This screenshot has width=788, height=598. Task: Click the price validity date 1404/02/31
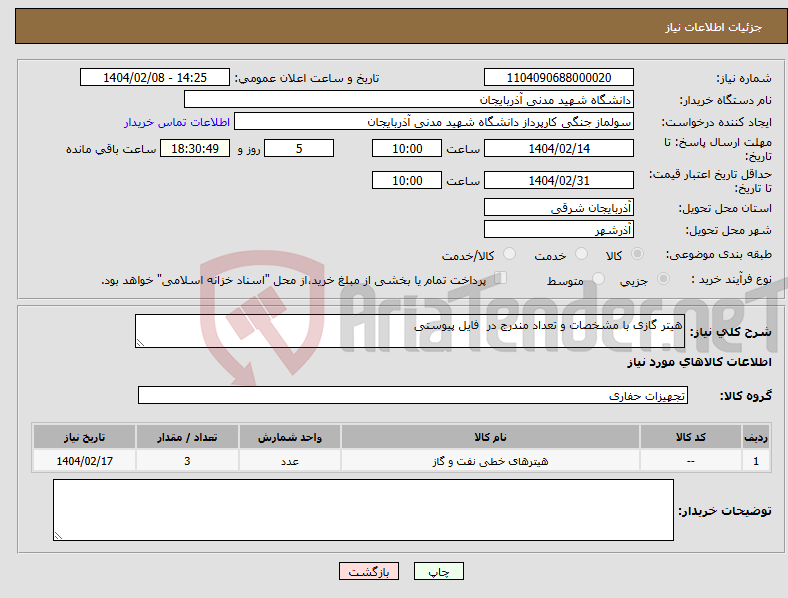tap(559, 180)
